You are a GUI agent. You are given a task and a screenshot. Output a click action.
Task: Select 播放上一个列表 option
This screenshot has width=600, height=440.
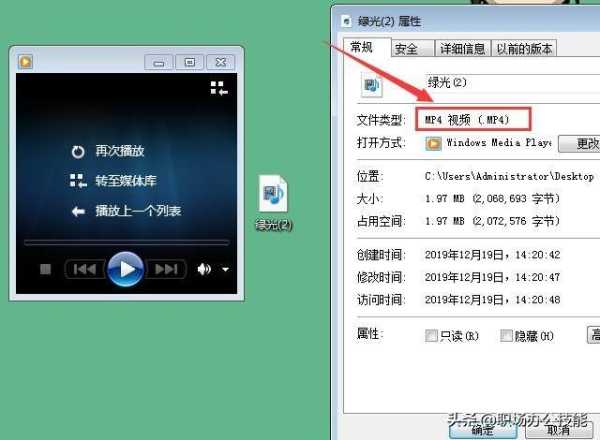[x=138, y=210]
